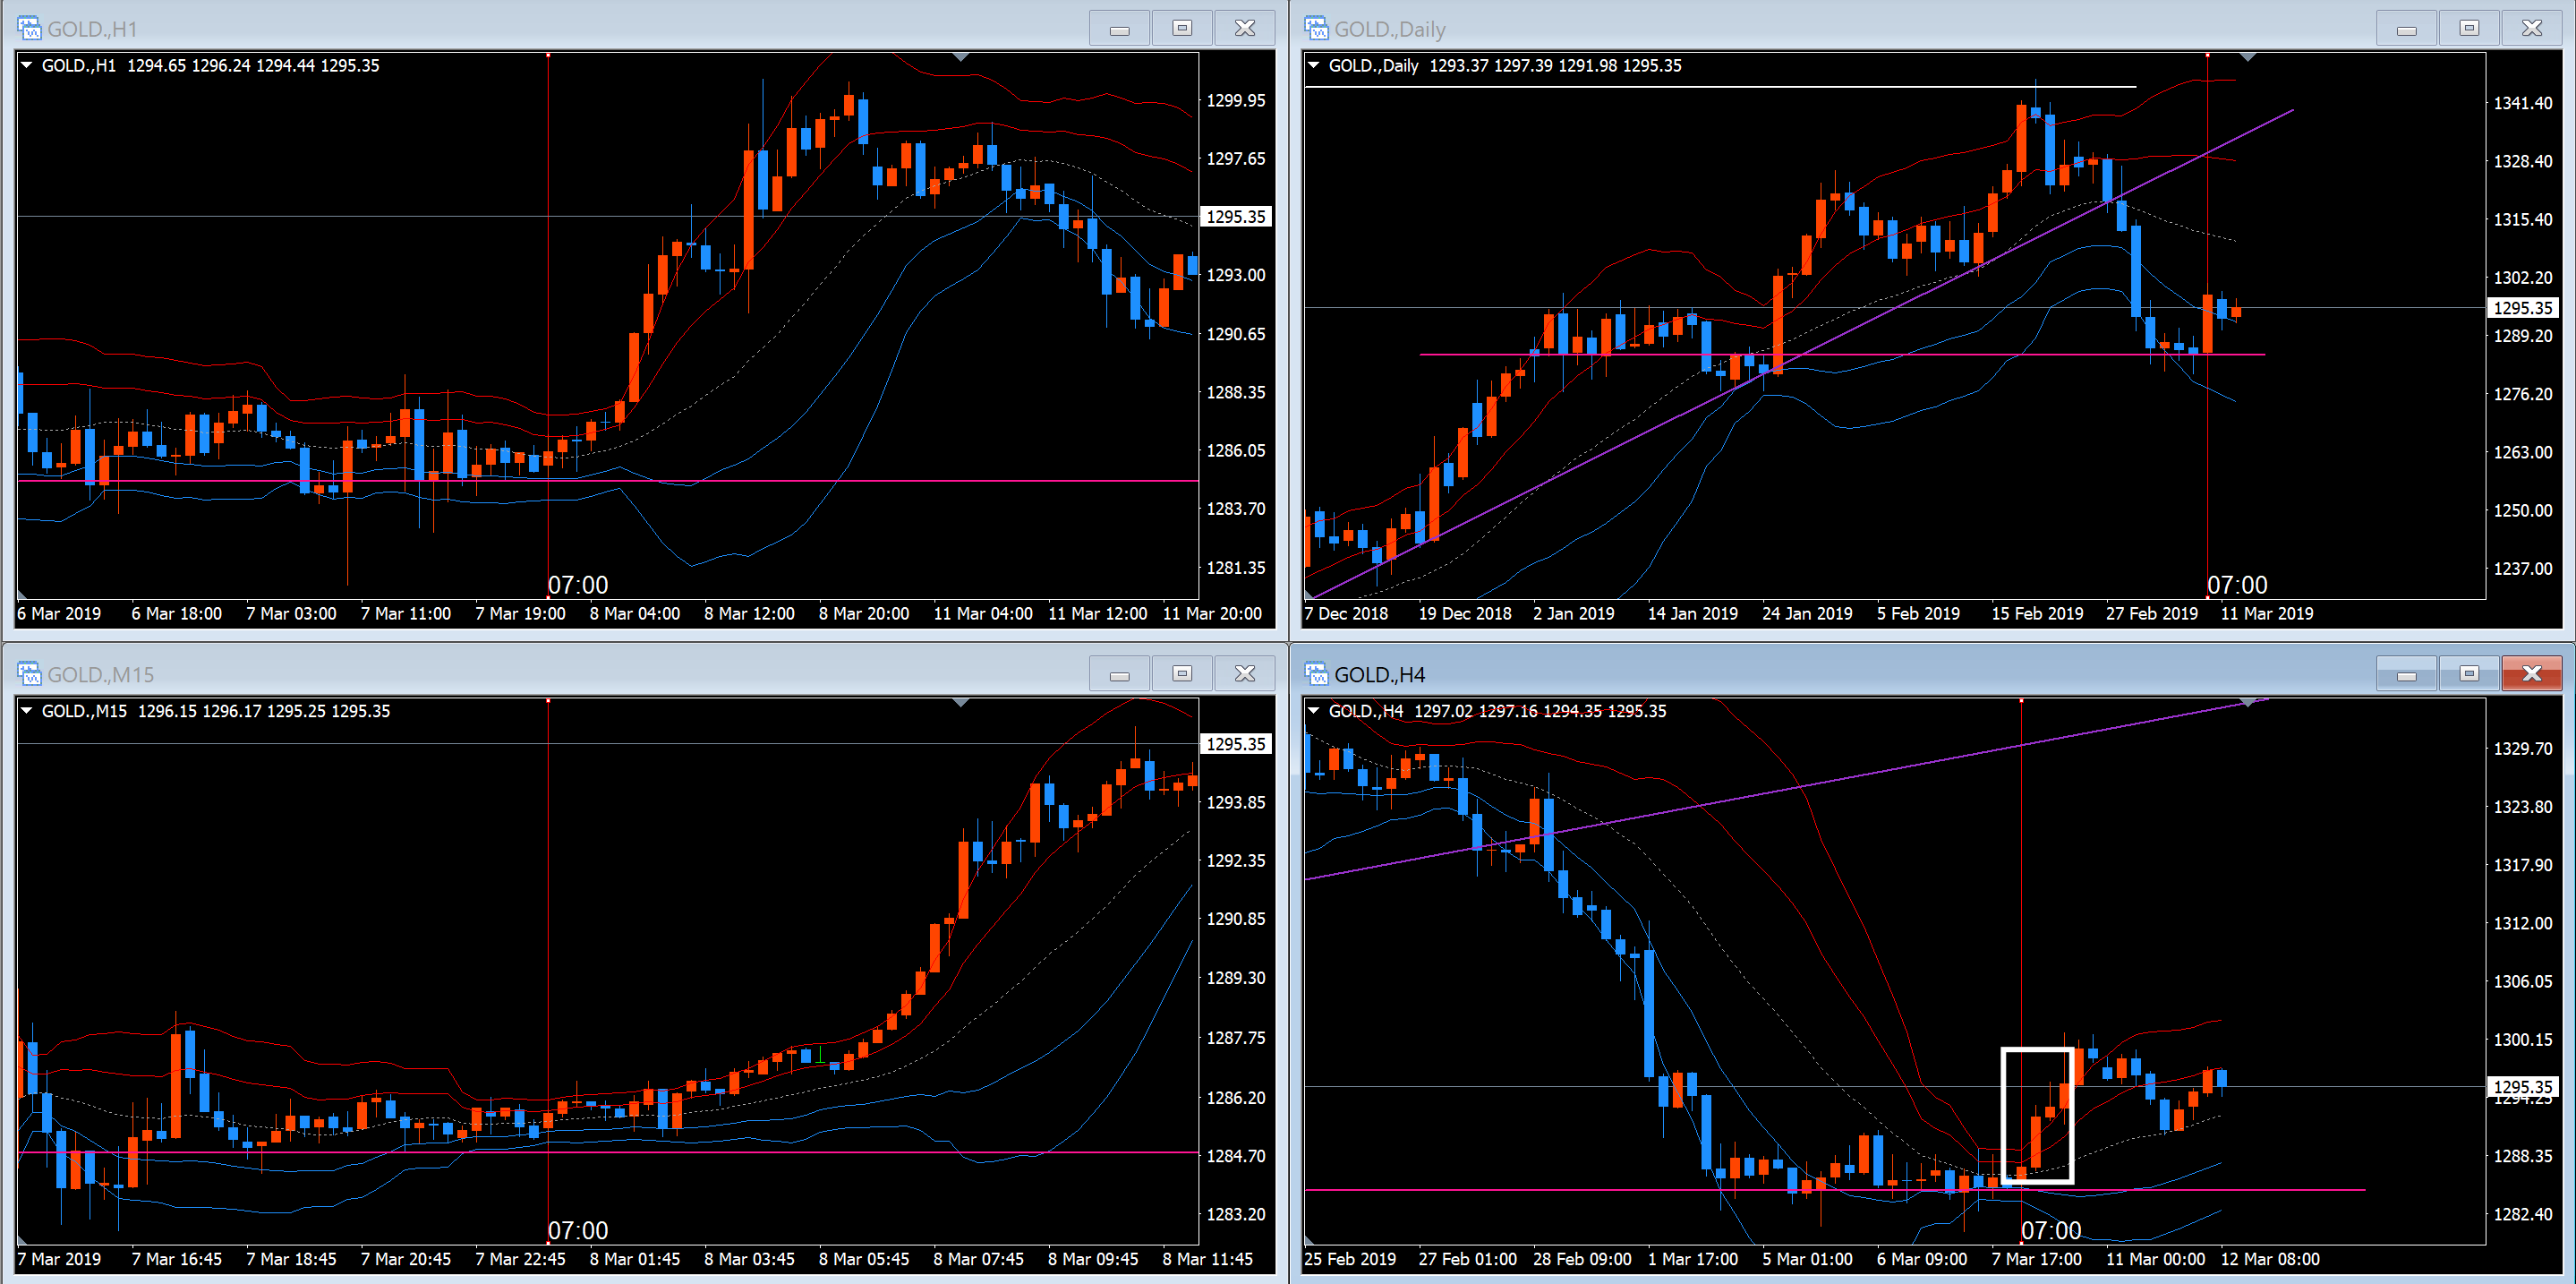Click the chart shift marker atop M15 chart
The image size is (2576, 1284).
coord(960,703)
